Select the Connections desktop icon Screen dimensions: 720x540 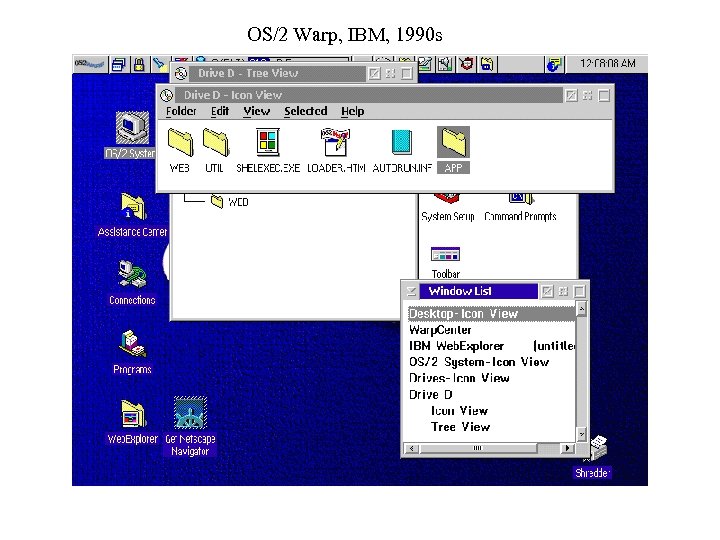click(x=132, y=281)
